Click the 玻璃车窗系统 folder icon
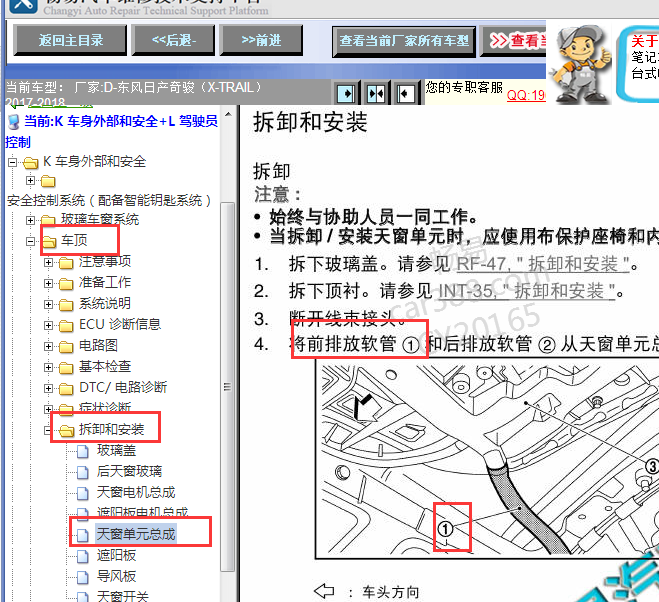The width and height of the screenshot is (659, 602). (x=48, y=219)
